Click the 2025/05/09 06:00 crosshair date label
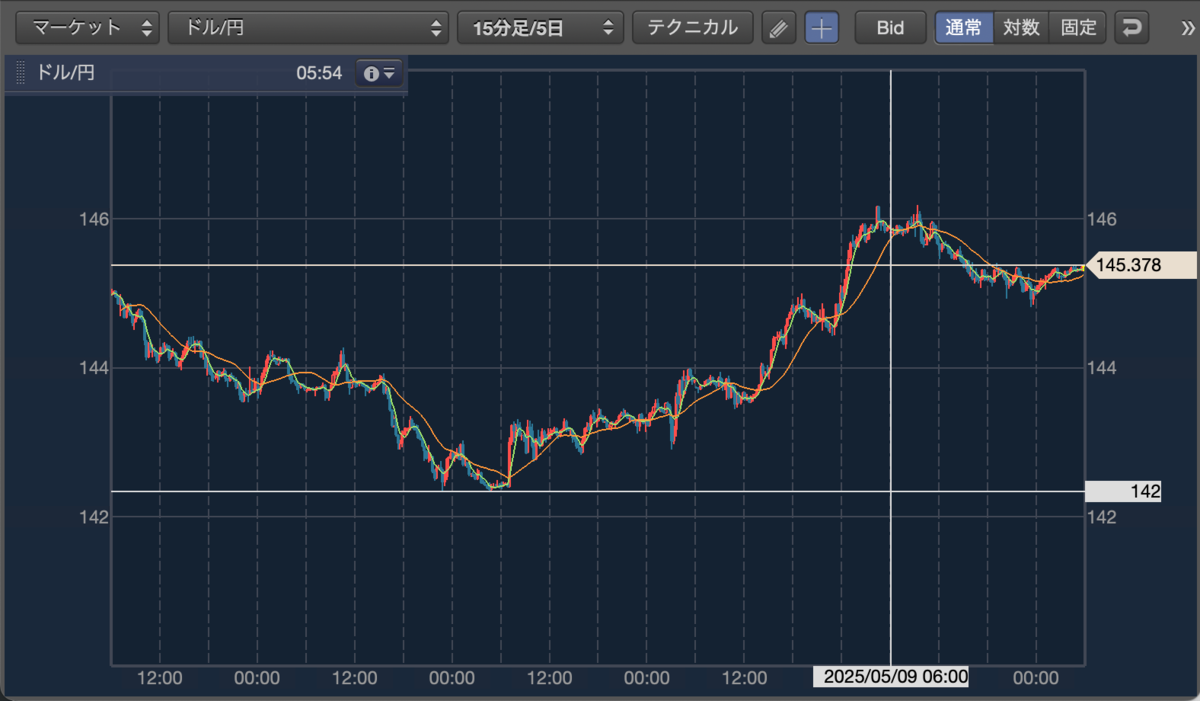The height and width of the screenshot is (701, 1200). point(891,677)
